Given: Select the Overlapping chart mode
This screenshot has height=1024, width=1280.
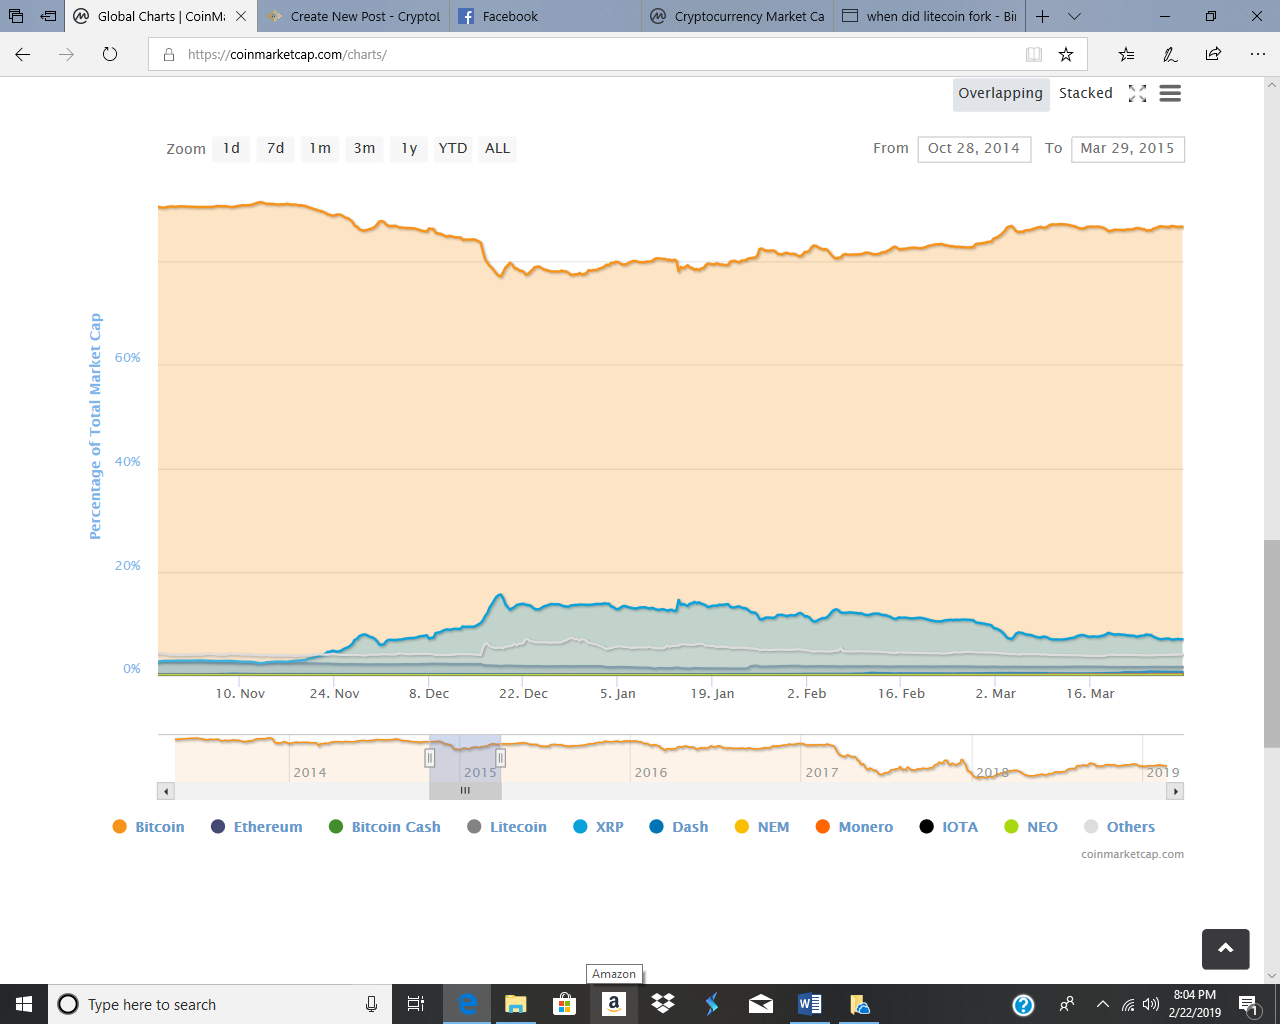Looking at the screenshot, I should 1000,93.
